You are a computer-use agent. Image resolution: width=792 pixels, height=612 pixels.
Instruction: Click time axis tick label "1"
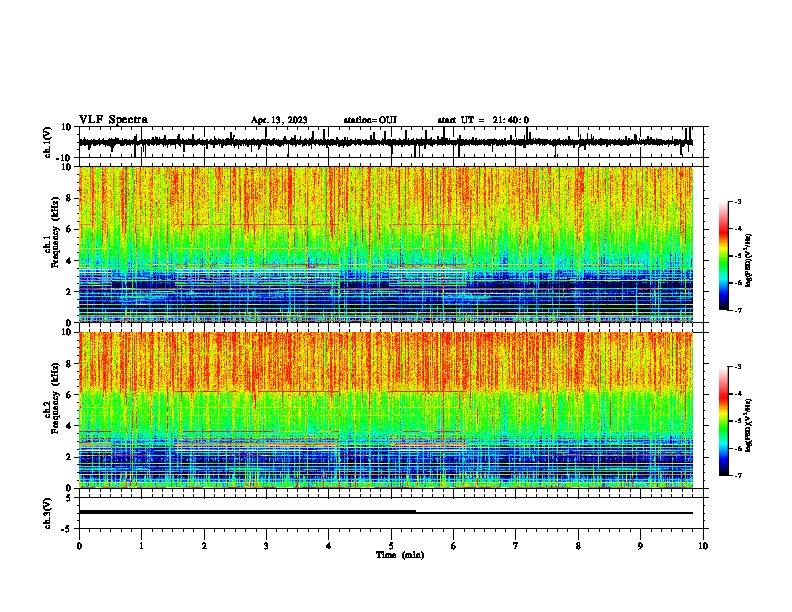[x=141, y=546]
